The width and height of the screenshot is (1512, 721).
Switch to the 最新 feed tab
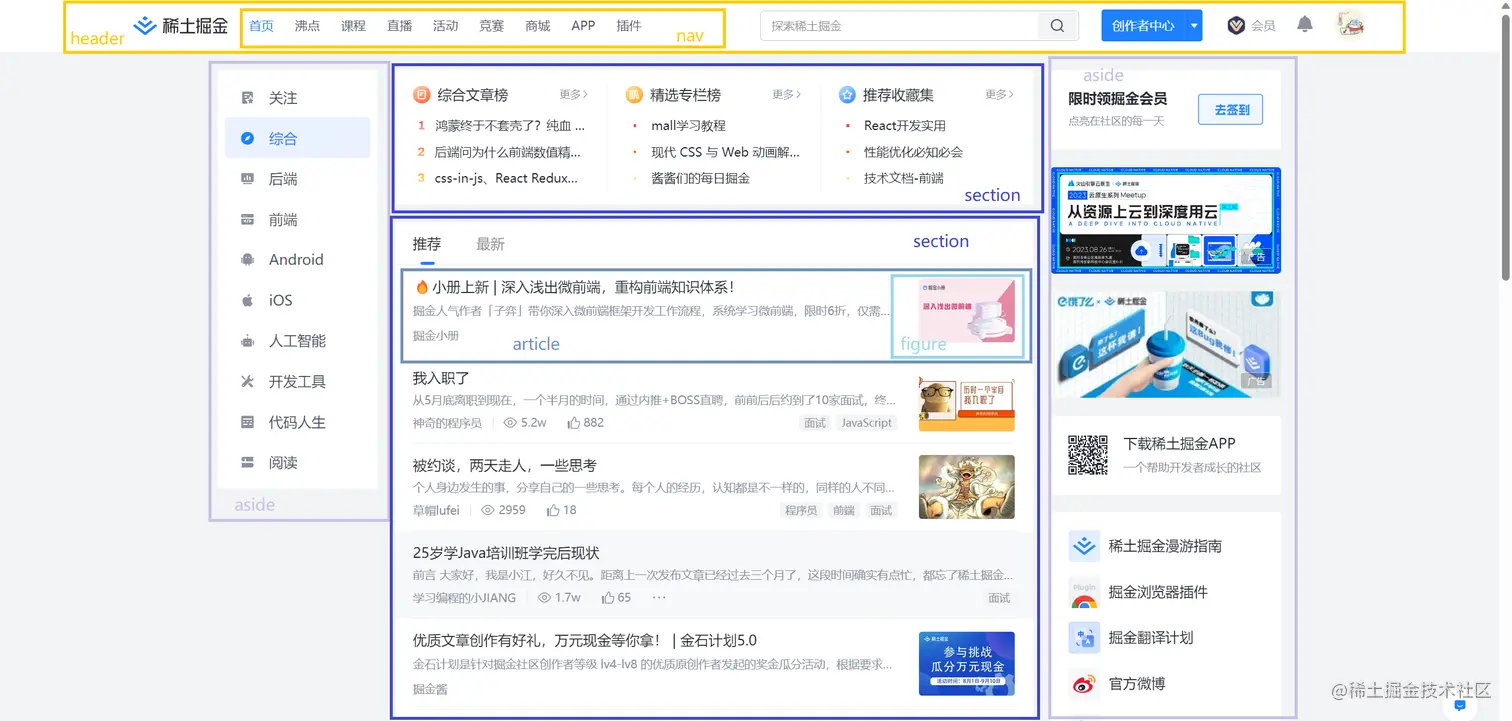(x=490, y=244)
